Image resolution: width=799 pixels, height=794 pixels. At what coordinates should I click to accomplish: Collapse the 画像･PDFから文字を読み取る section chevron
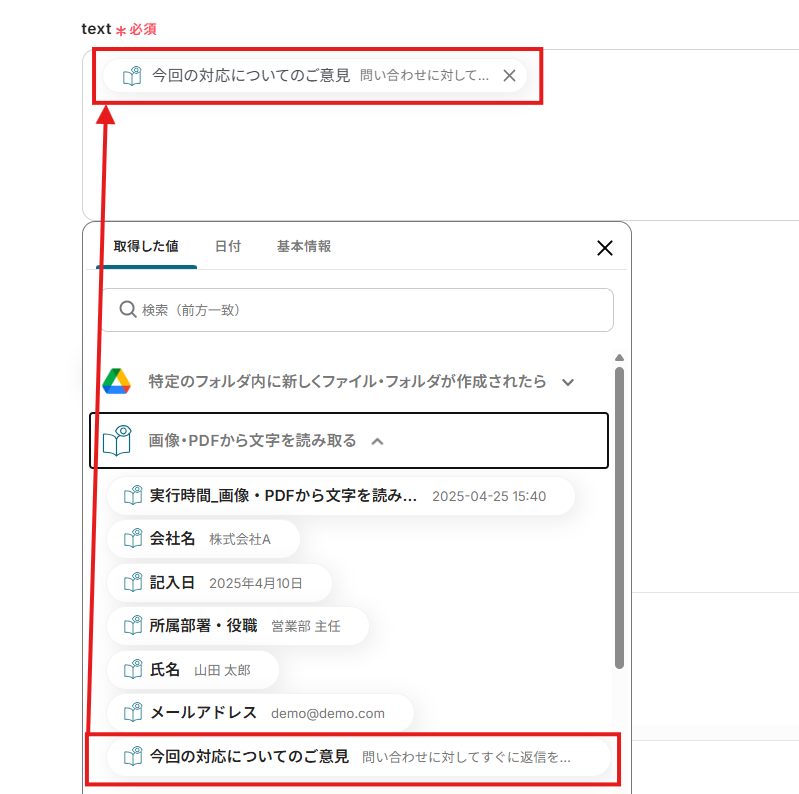click(x=378, y=441)
